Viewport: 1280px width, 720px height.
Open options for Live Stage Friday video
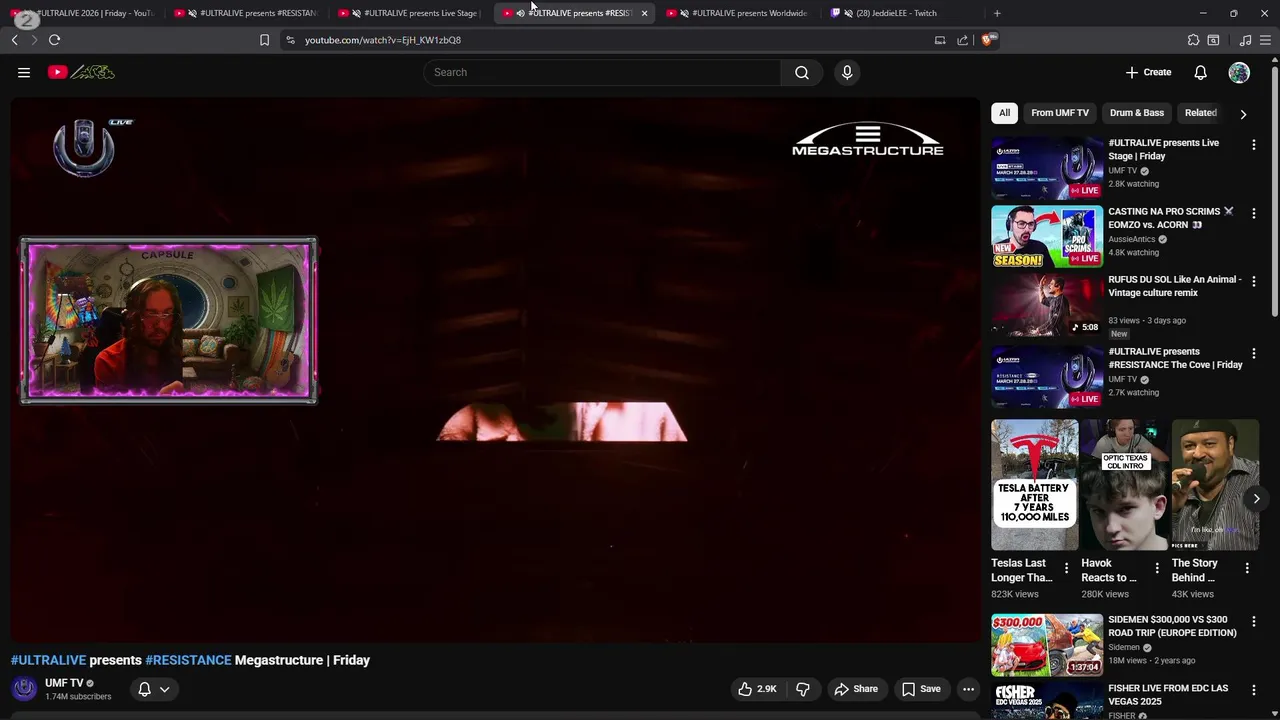pyautogui.click(x=1253, y=145)
